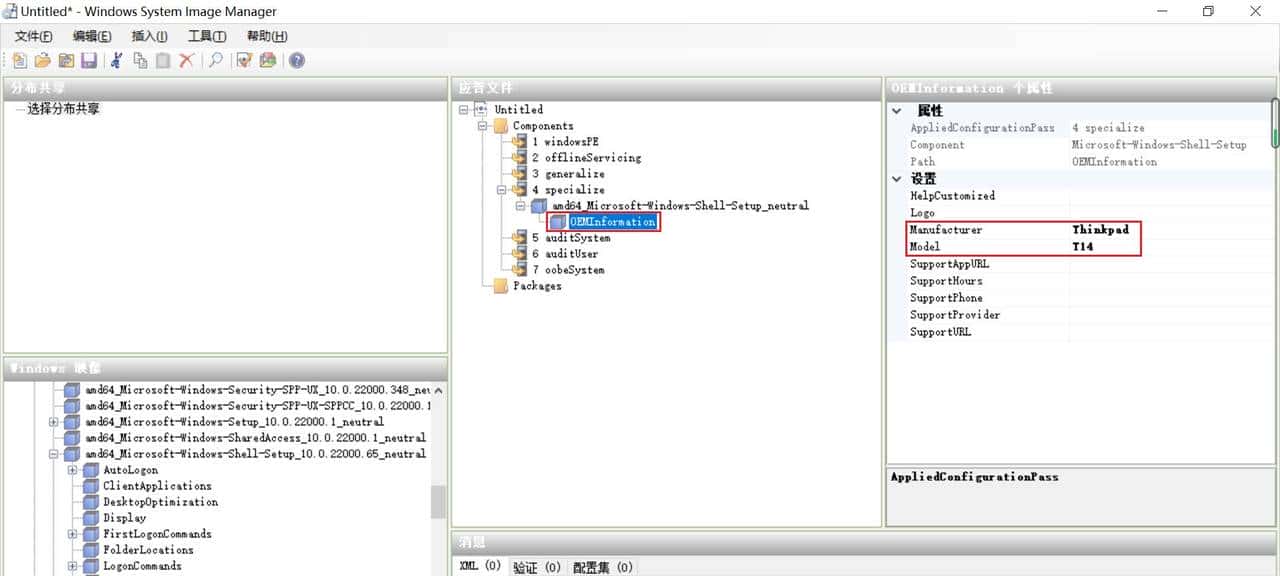Viewport: 1280px width, 576px height.
Task: Click the Create Configuration Set icon
Action: pos(267,61)
